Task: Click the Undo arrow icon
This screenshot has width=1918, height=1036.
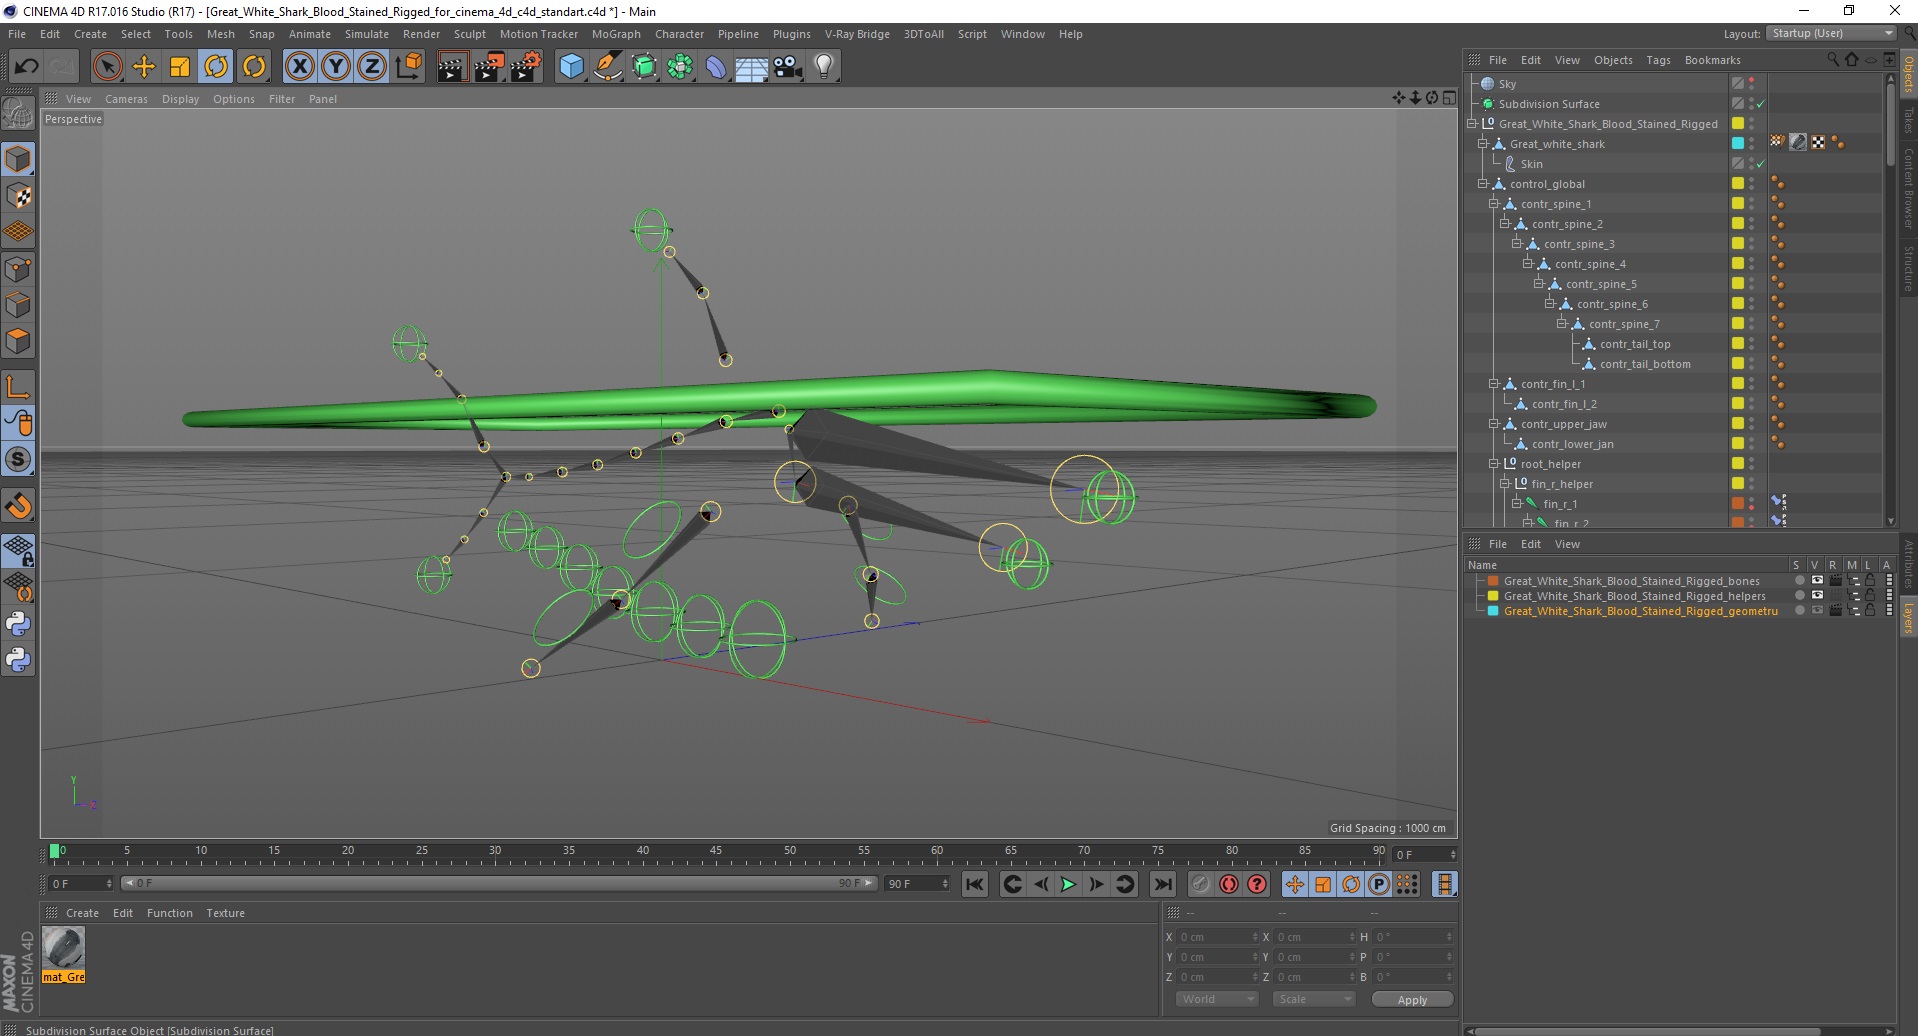Action: (26, 66)
